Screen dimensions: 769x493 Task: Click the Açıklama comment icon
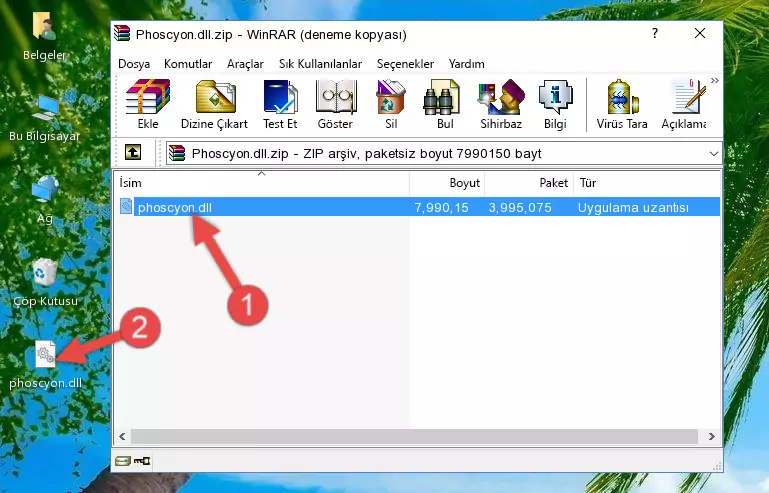tap(684, 104)
